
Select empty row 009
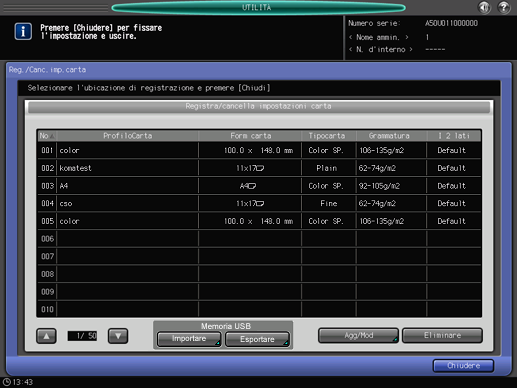pyautogui.click(x=259, y=292)
